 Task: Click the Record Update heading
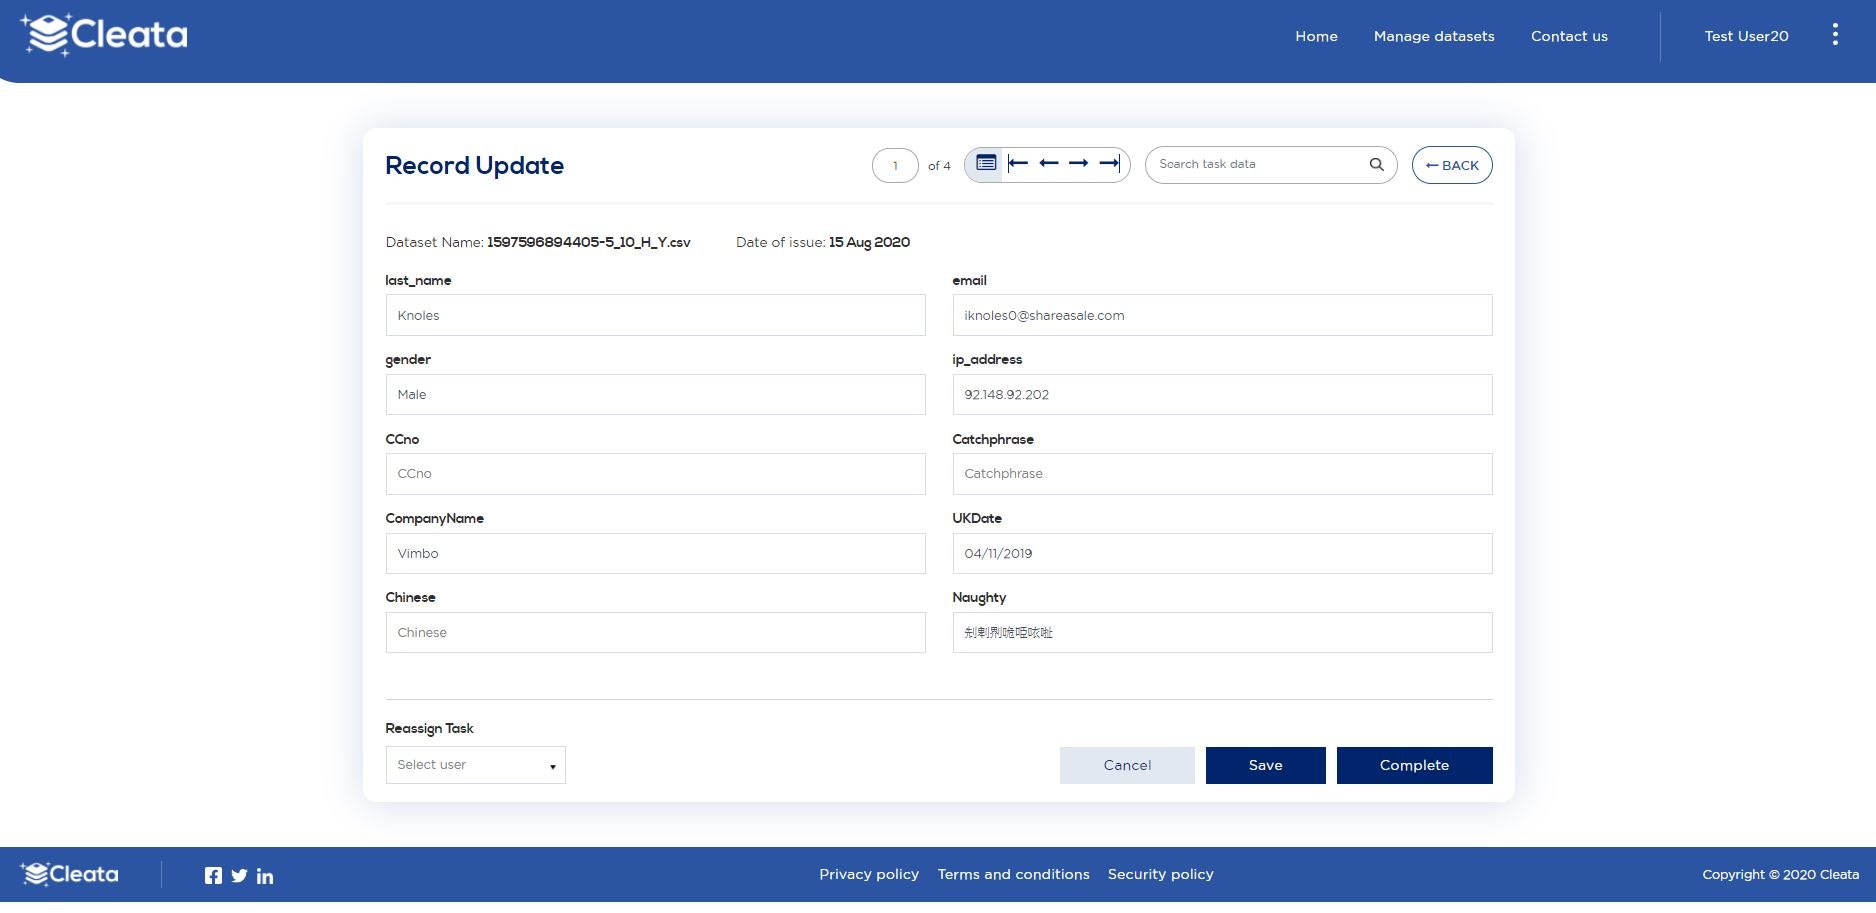pyautogui.click(x=474, y=165)
